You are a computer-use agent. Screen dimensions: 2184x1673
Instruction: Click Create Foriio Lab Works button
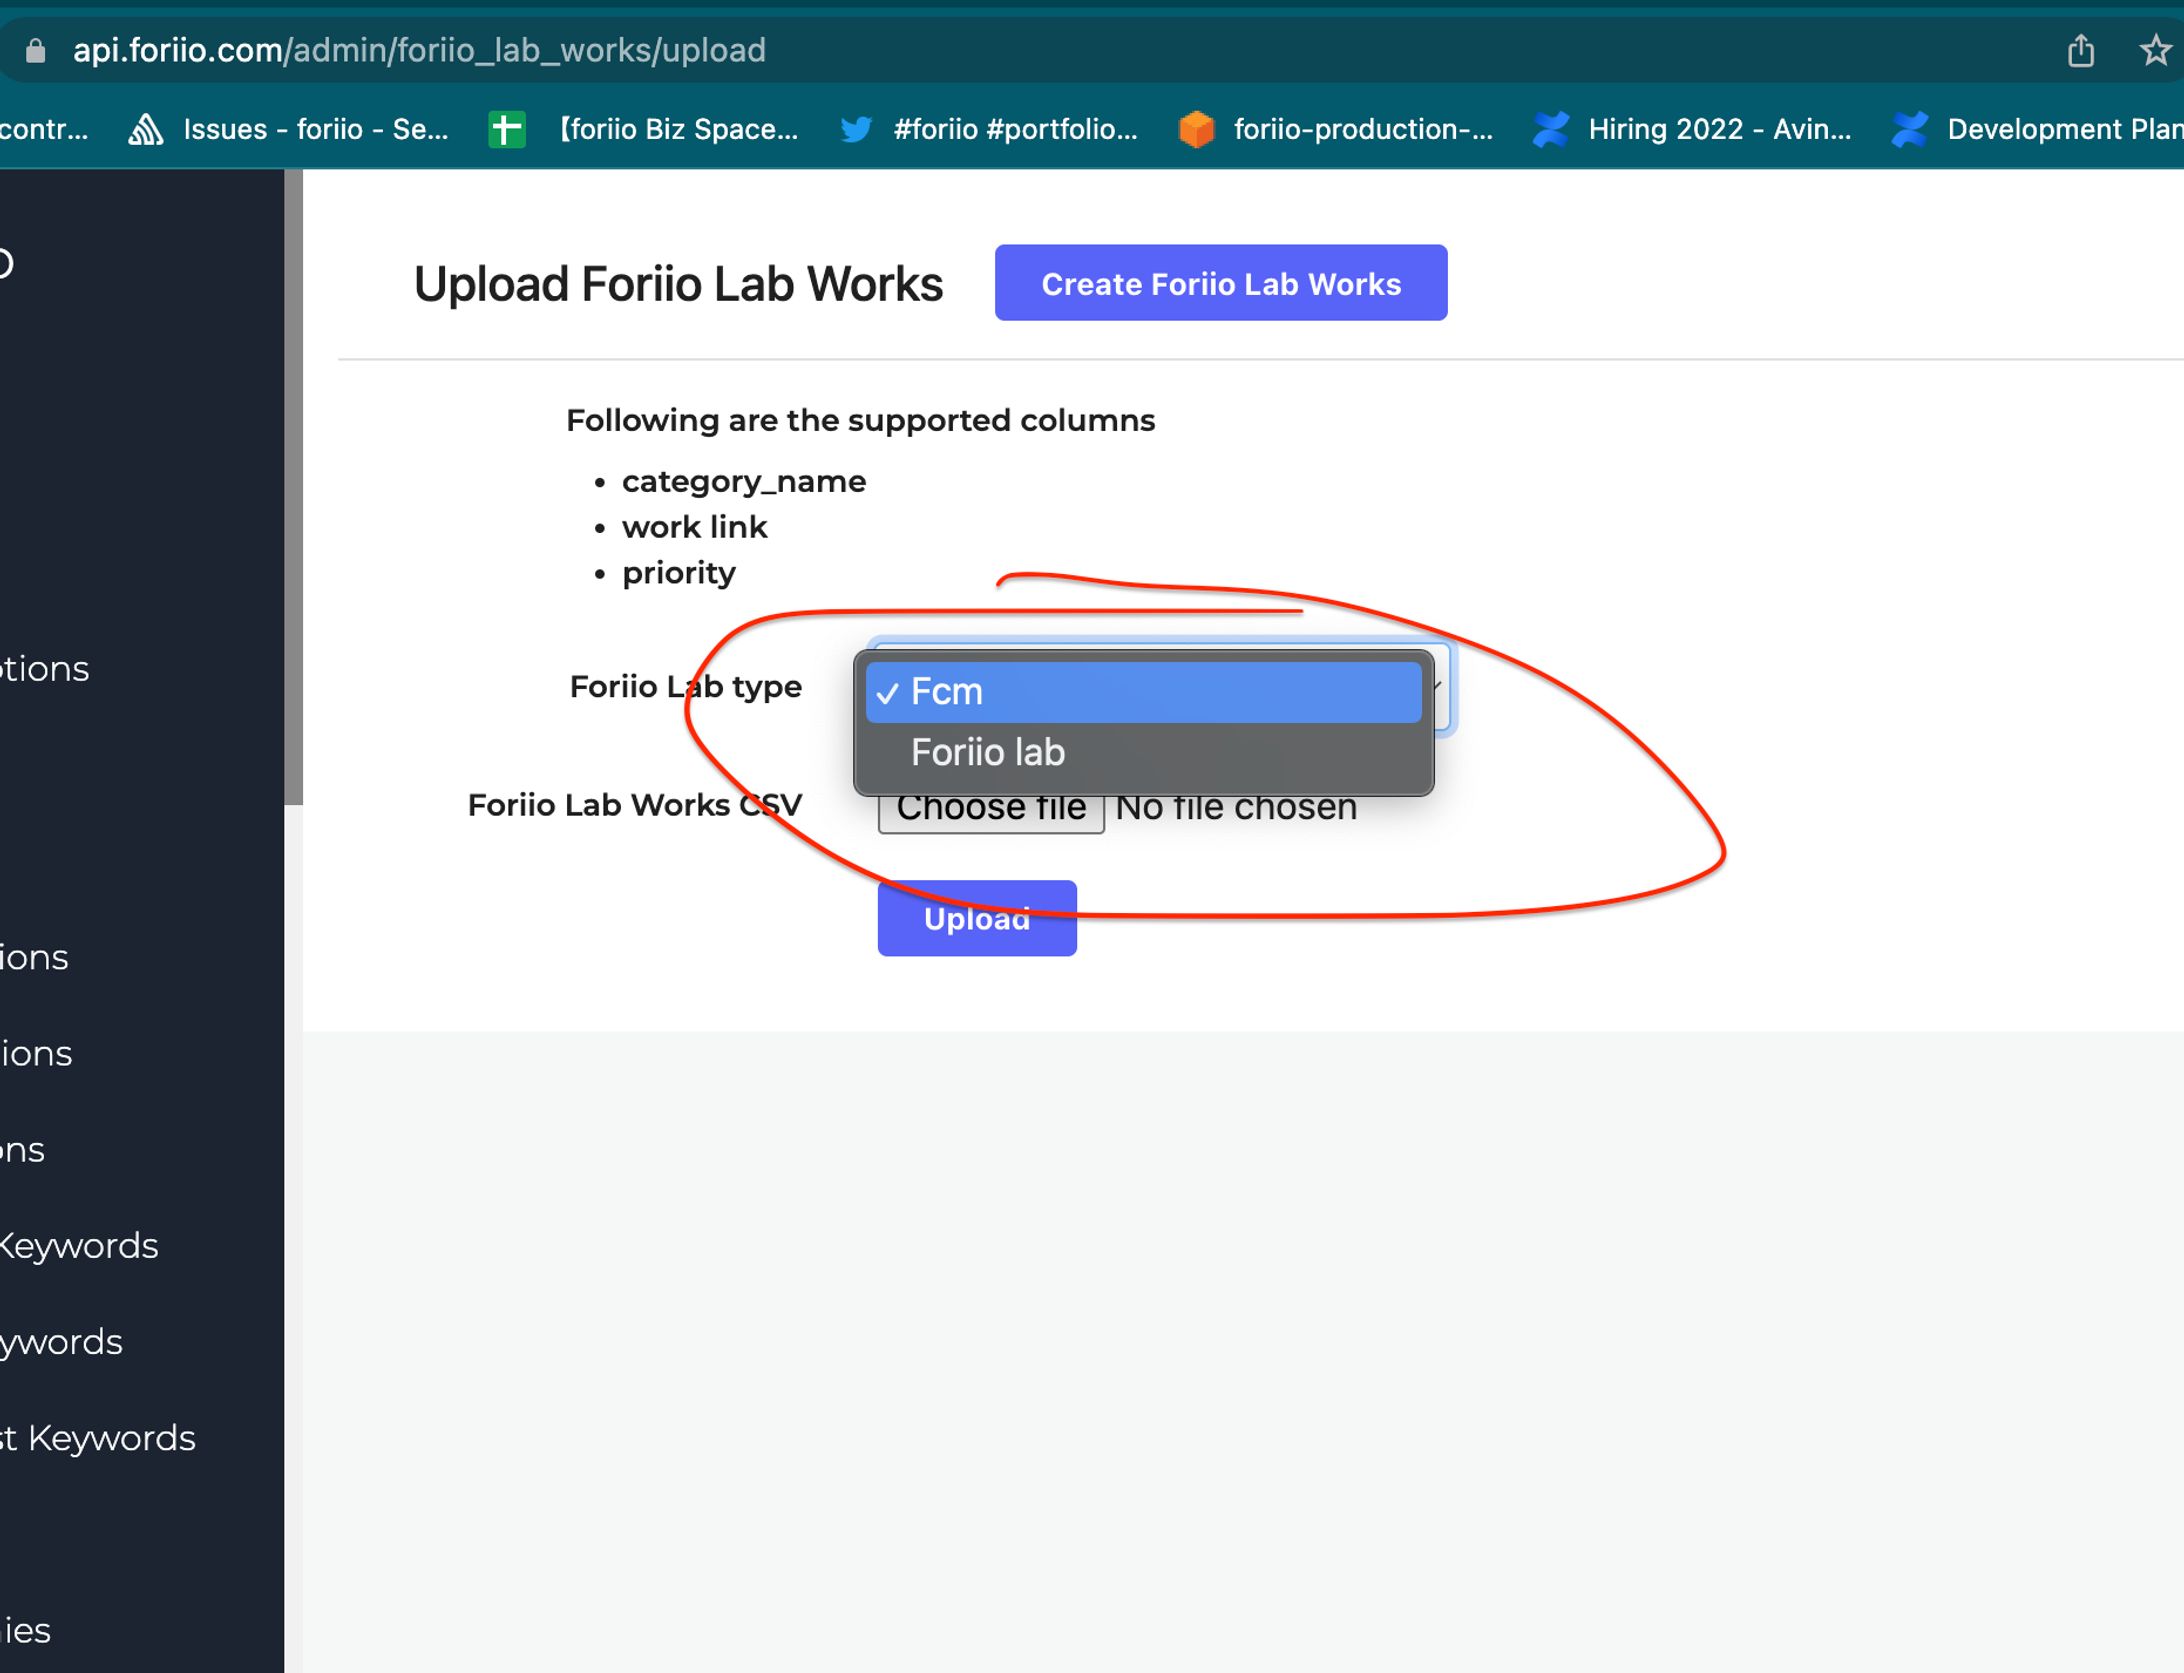[1220, 283]
